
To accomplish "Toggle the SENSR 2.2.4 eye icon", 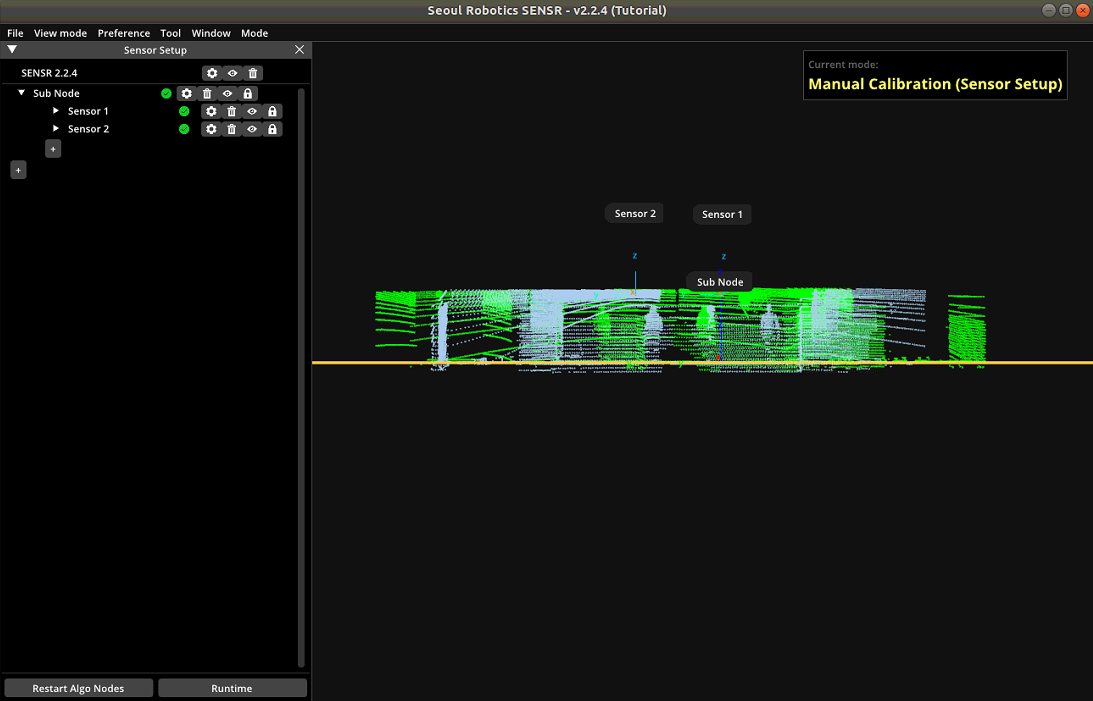I will click(x=232, y=73).
